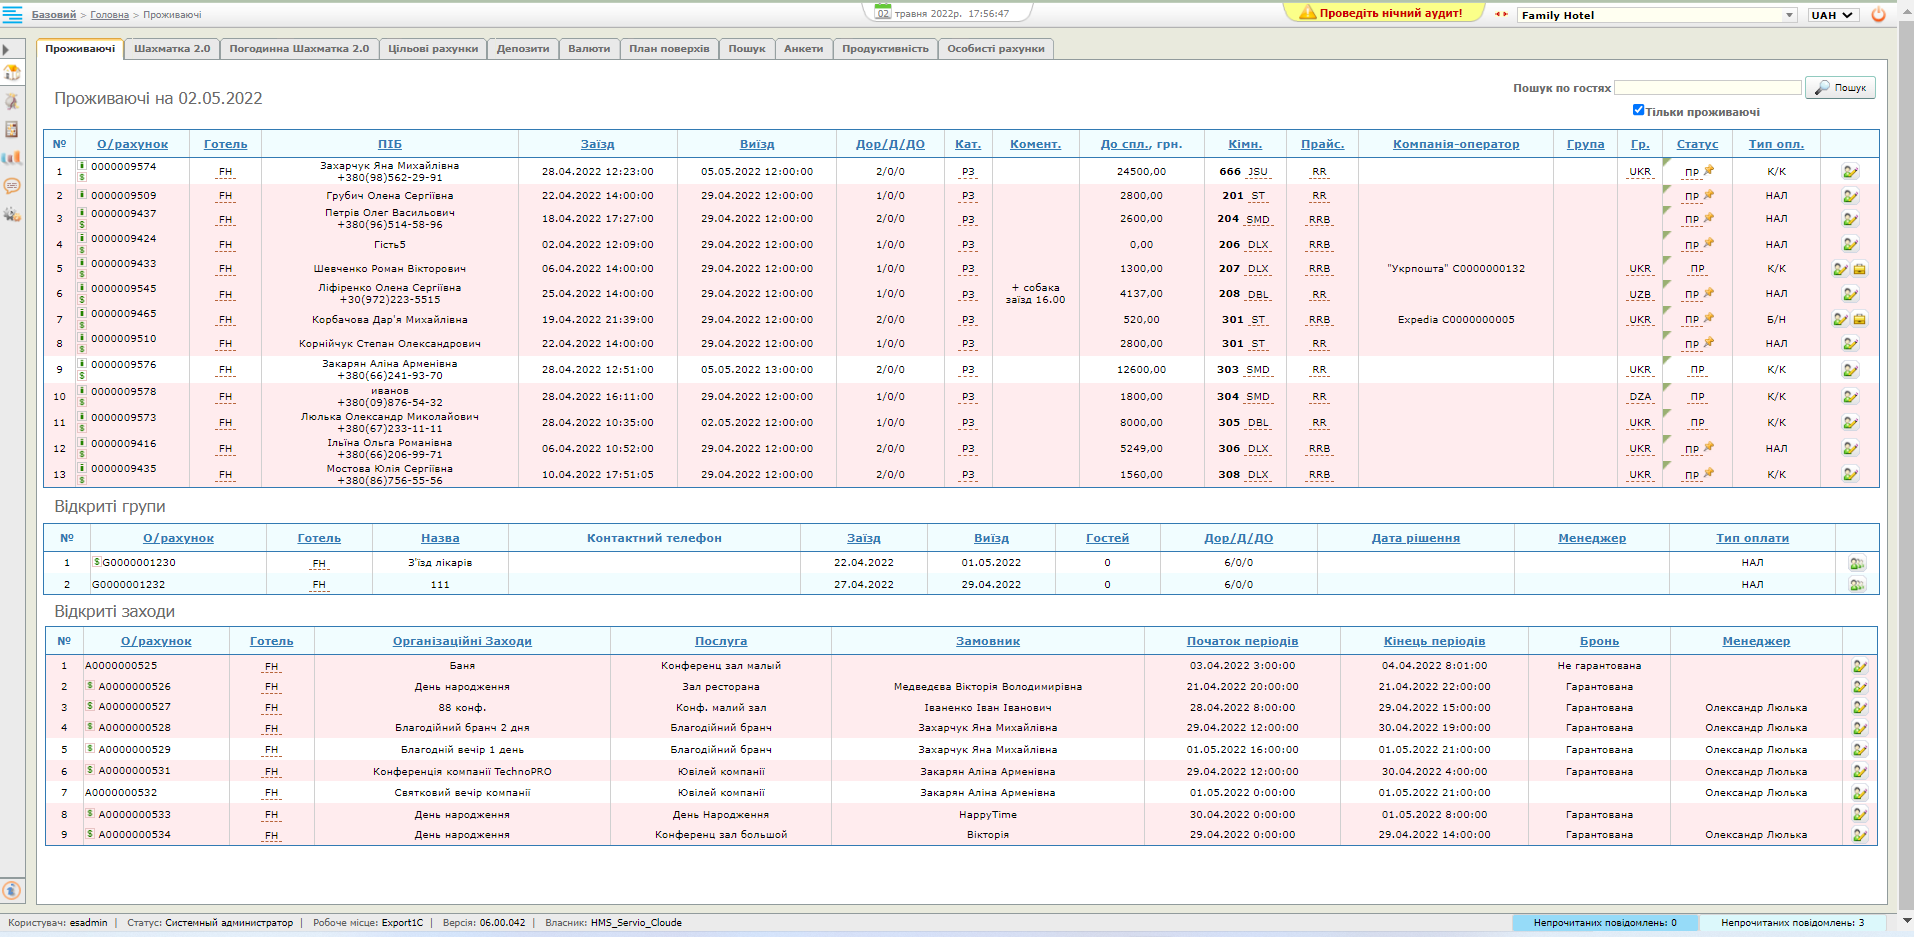Open the speech bubble messages sidebar icon
1914x937 pixels.
click(x=12, y=186)
